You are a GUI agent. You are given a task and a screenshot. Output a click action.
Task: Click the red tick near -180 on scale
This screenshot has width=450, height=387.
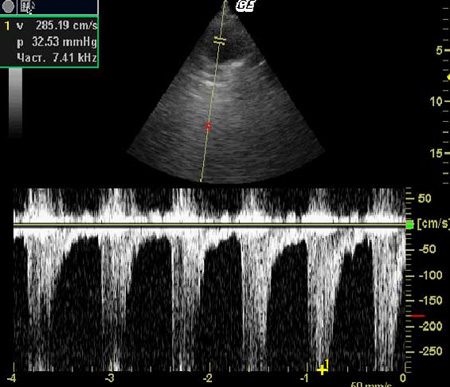418,315
